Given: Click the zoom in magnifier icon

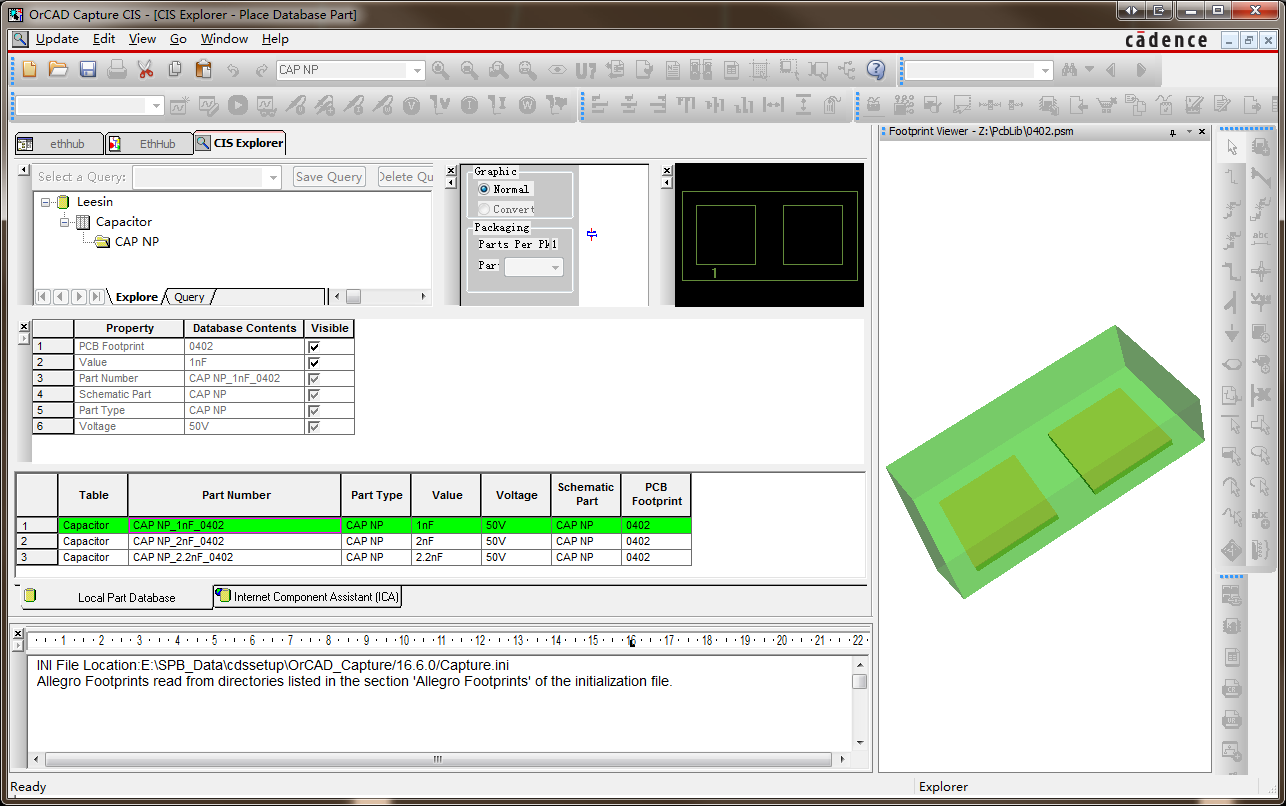Looking at the screenshot, I should click(440, 70).
